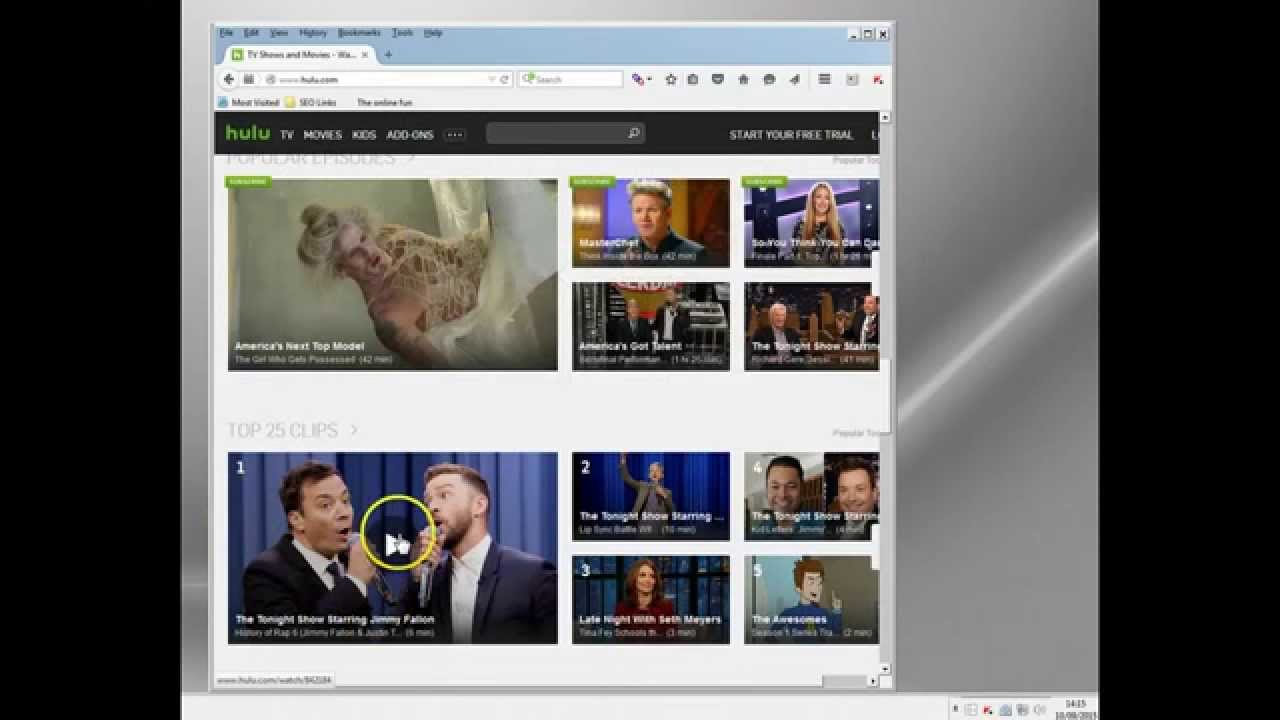Click the chat bubble icon in toolbar

click(769, 79)
